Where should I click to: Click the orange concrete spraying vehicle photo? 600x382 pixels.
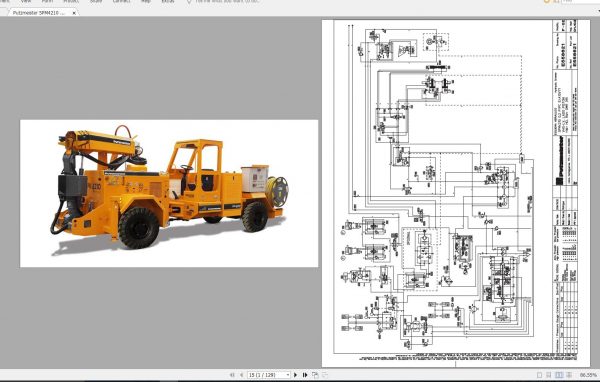tap(169, 193)
